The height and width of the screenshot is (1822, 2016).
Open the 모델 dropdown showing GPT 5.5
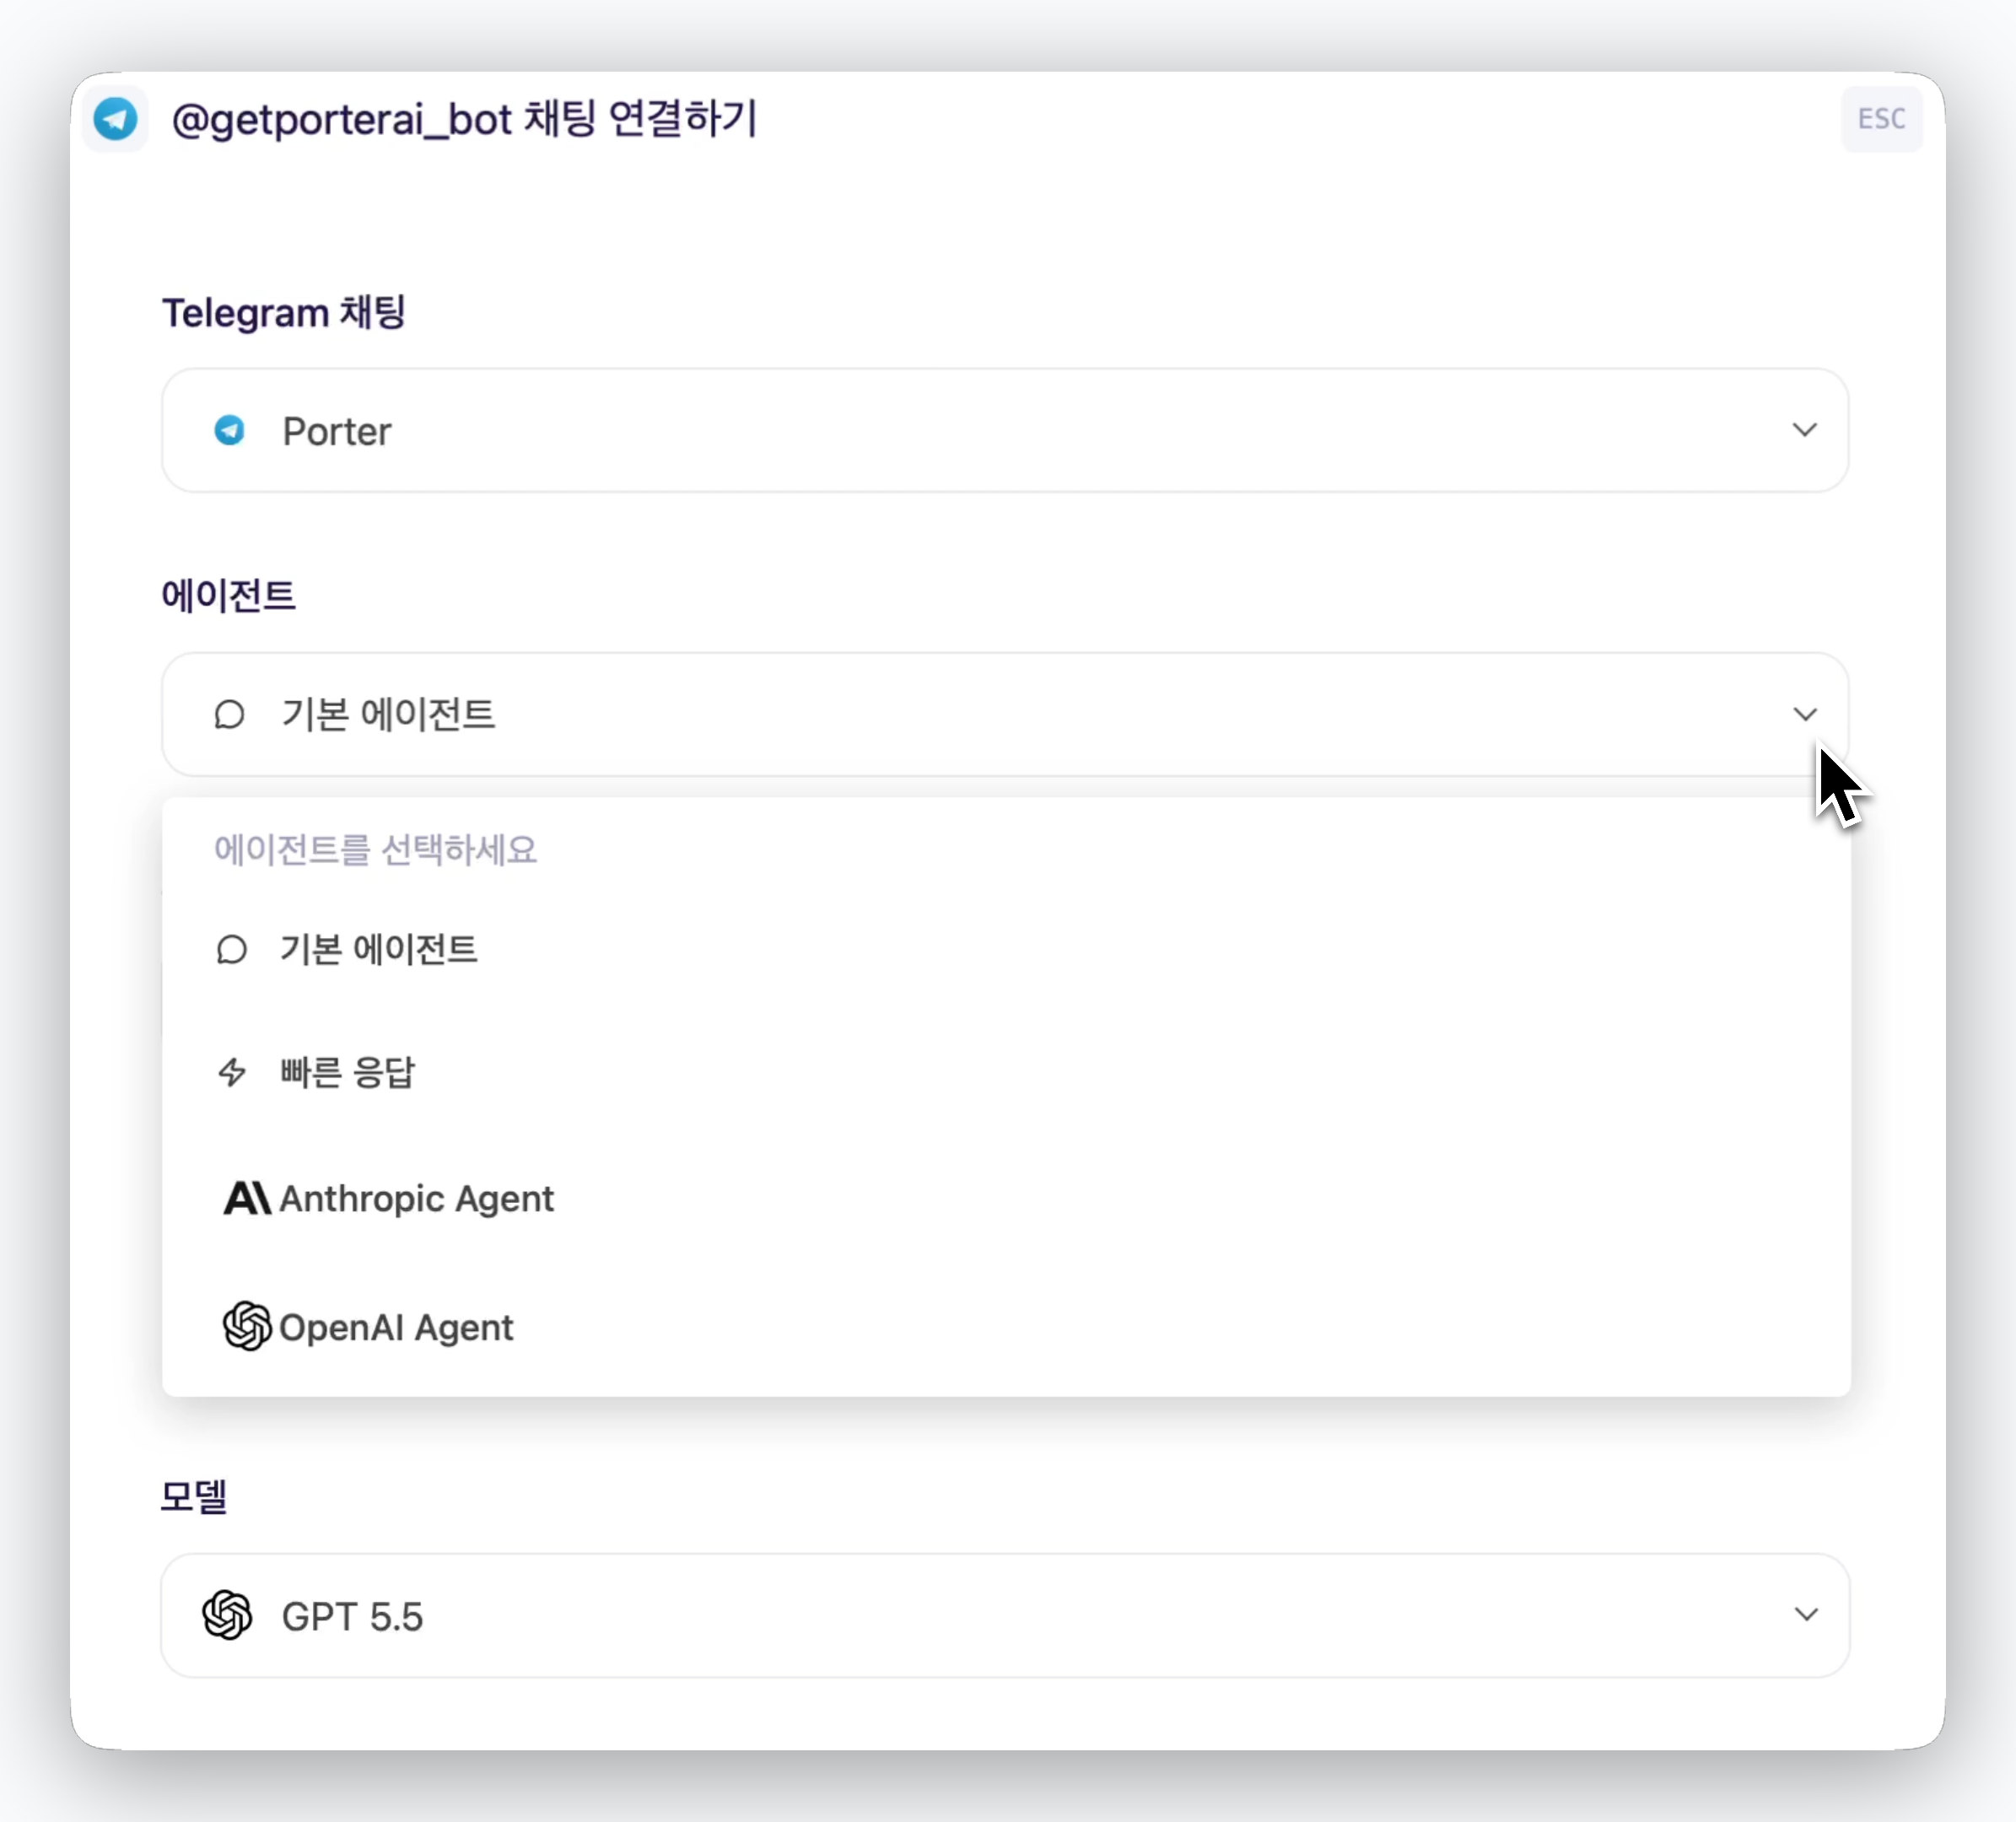pos(1005,1615)
